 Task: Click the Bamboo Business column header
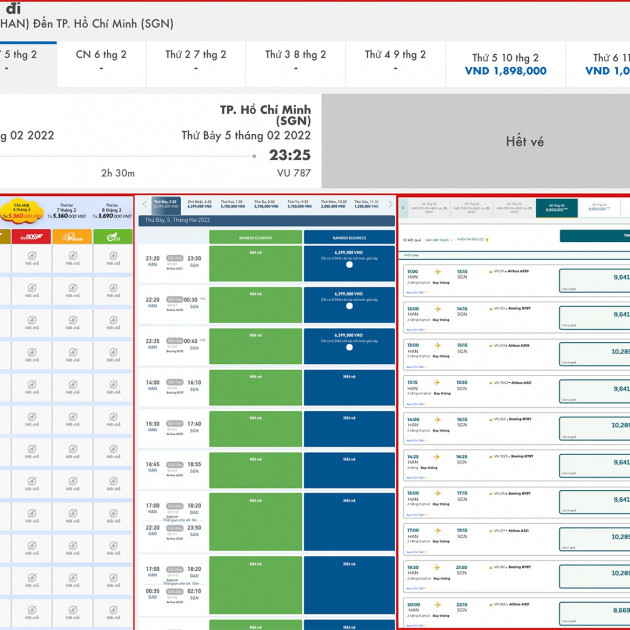(x=350, y=237)
